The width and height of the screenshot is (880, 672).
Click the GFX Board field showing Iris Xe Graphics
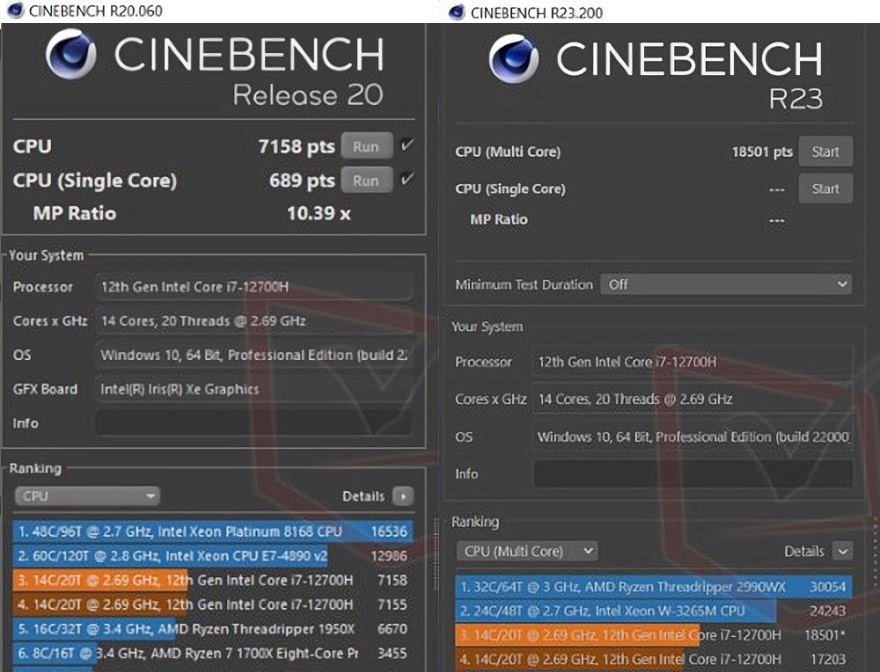click(x=254, y=389)
